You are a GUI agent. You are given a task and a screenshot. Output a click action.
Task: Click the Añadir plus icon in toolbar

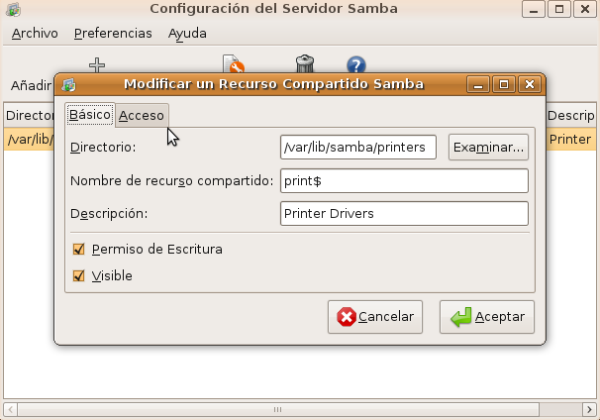pos(97,65)
